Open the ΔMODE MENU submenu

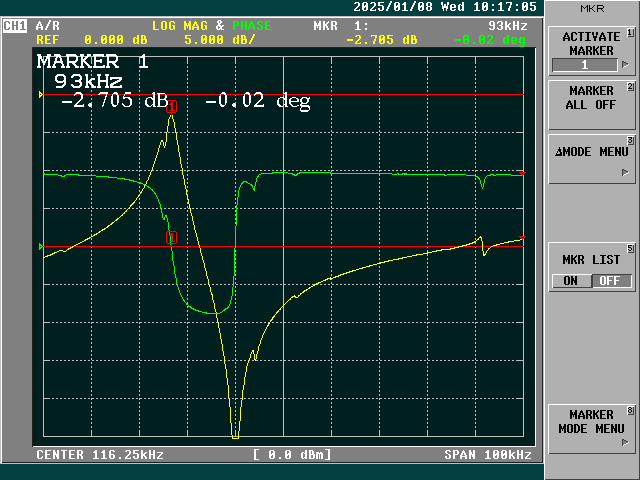pyautogui.click(x=591, y=152)
